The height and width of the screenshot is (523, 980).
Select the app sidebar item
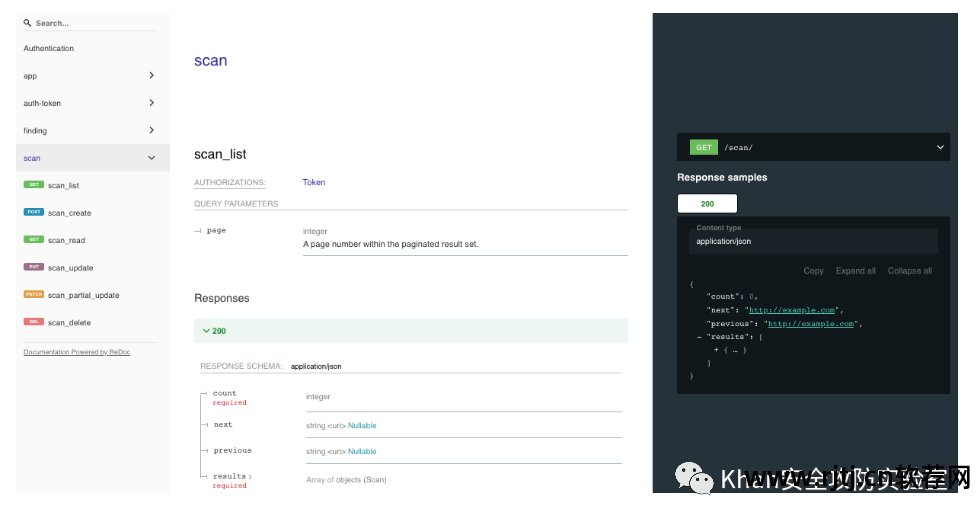[30, 76]
